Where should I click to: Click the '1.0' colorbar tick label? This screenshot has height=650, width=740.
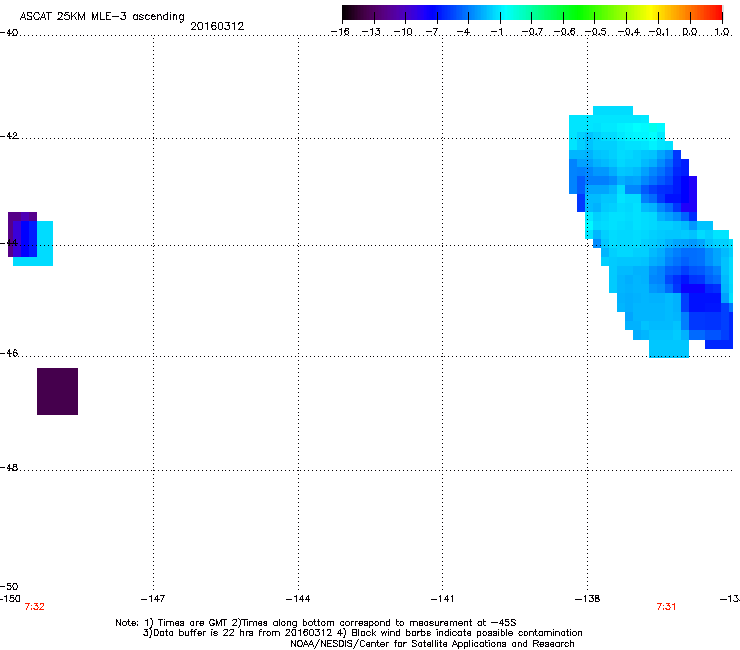722,32
